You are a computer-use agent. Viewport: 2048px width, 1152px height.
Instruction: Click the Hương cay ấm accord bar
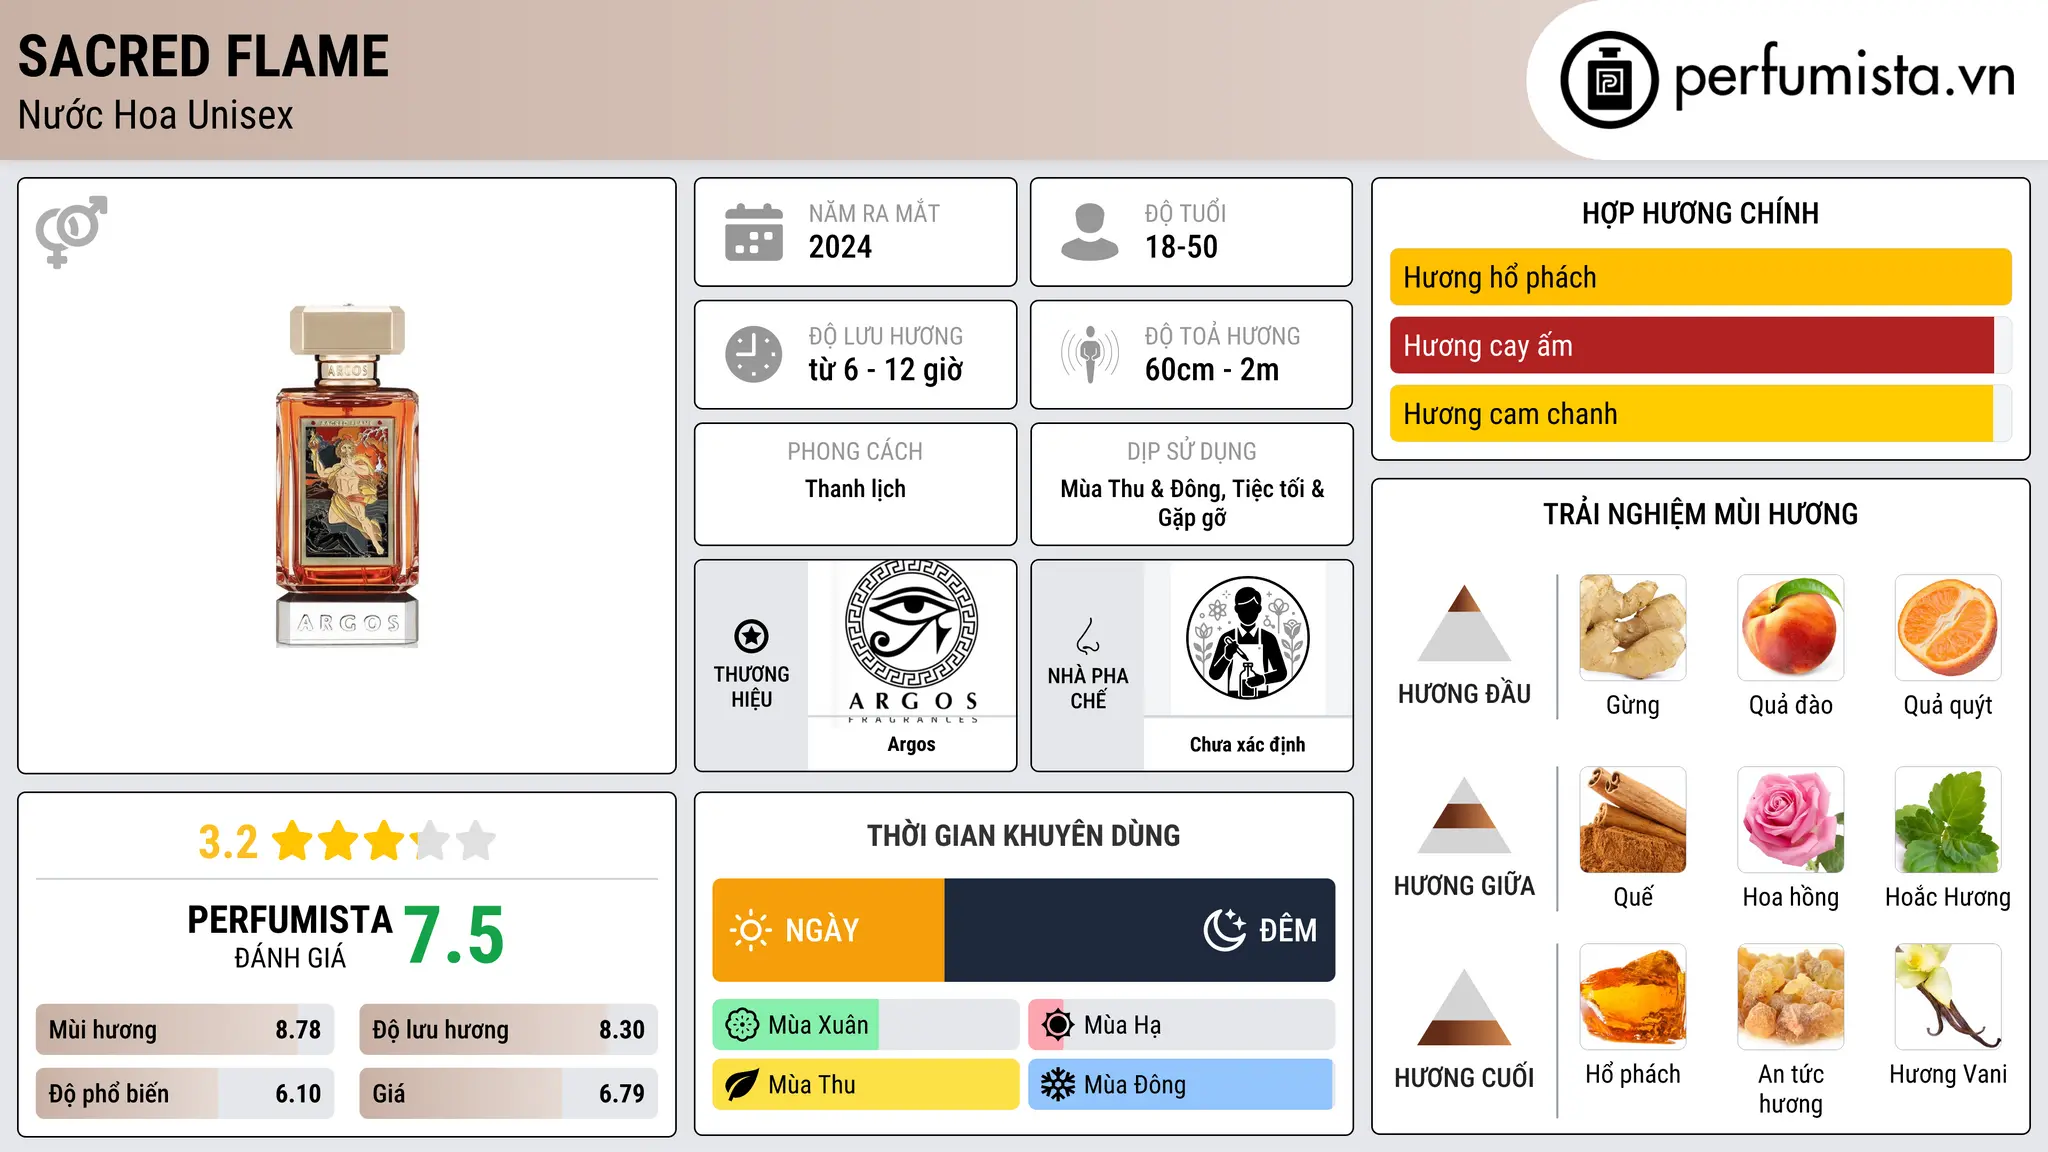coord(1701,345)
